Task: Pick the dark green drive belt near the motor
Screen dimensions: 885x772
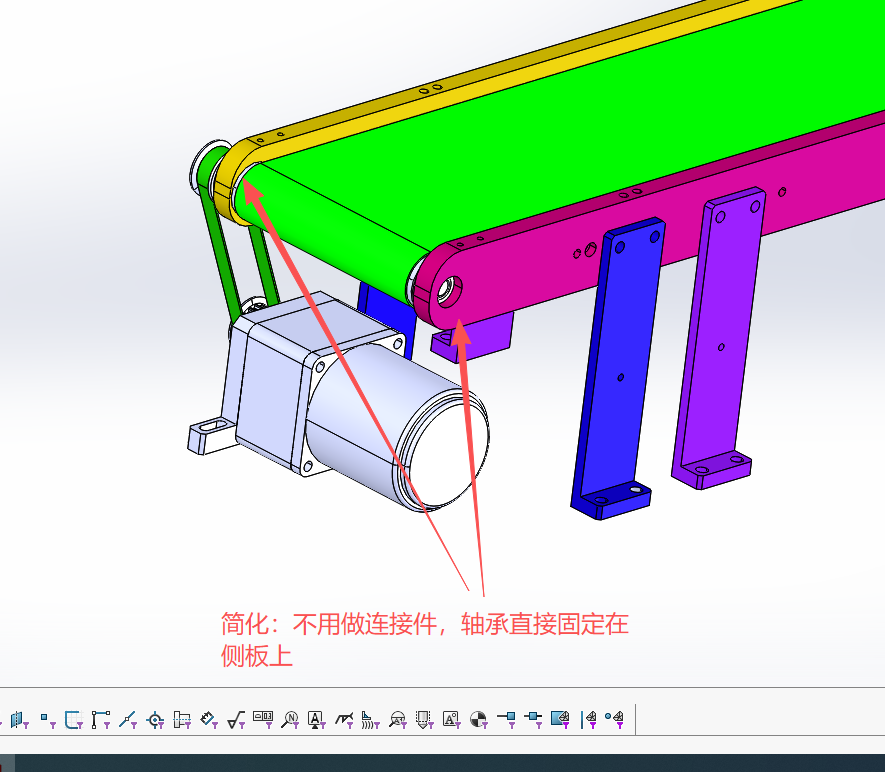Action: point(217,254)
